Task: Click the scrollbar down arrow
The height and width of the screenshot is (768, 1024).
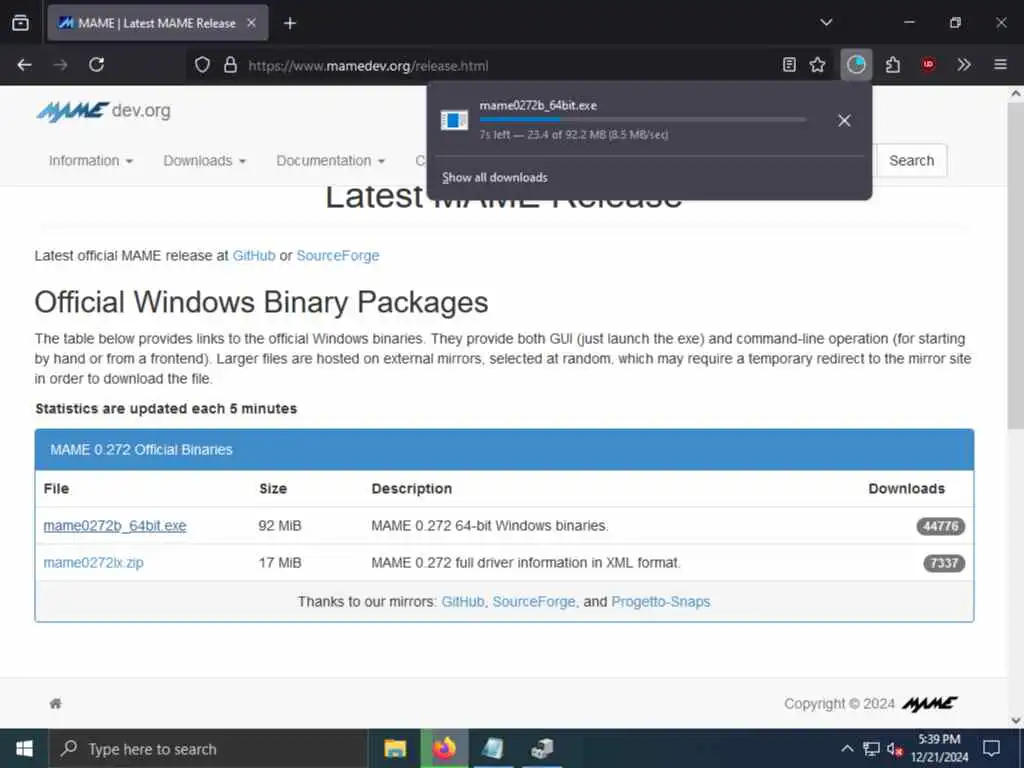Action: 1016,720
